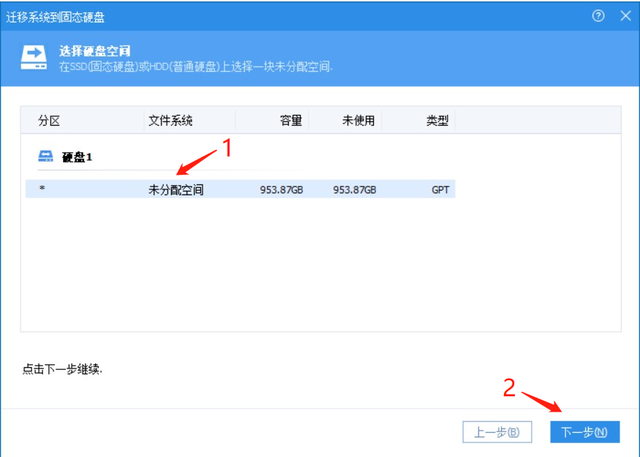
Task: Click the 硬盘1 disk drive icon
Action: click(45, 156)
